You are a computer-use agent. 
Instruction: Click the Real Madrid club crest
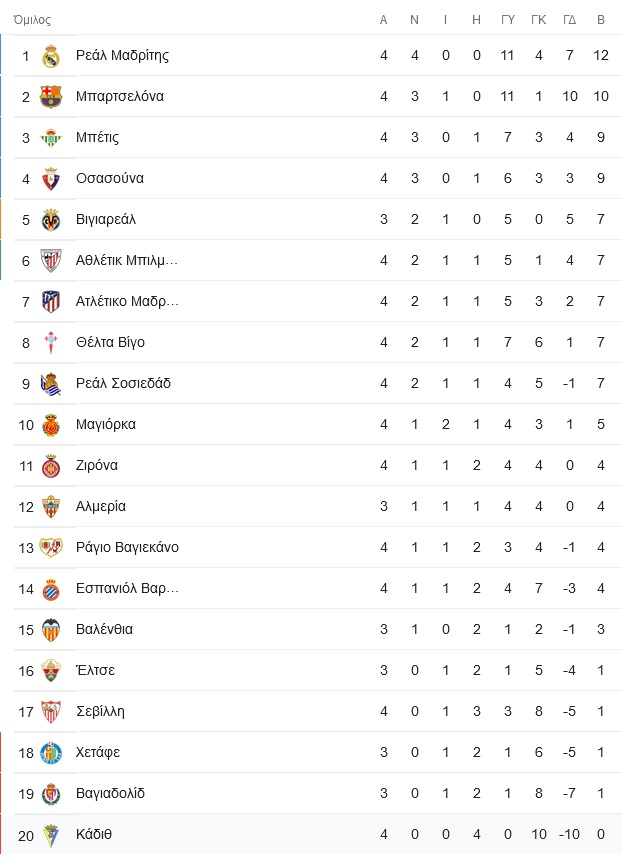coord(51,56)
